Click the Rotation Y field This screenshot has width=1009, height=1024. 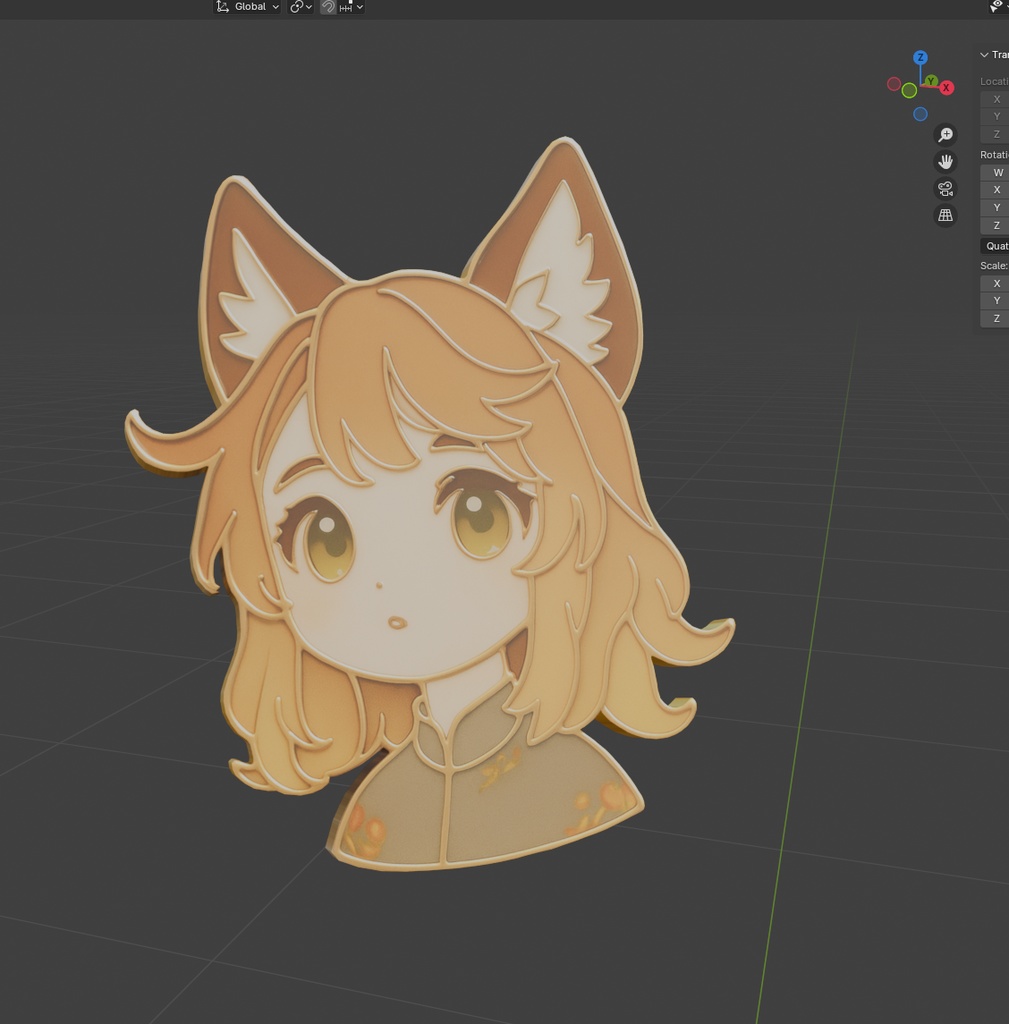coord(995,208)
